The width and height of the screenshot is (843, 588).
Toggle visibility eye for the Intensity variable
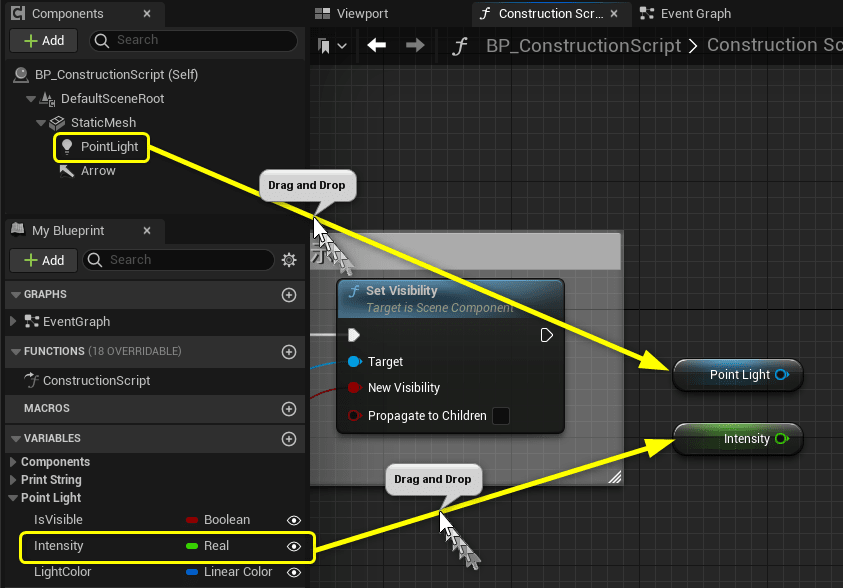click(x=293, y=546)
